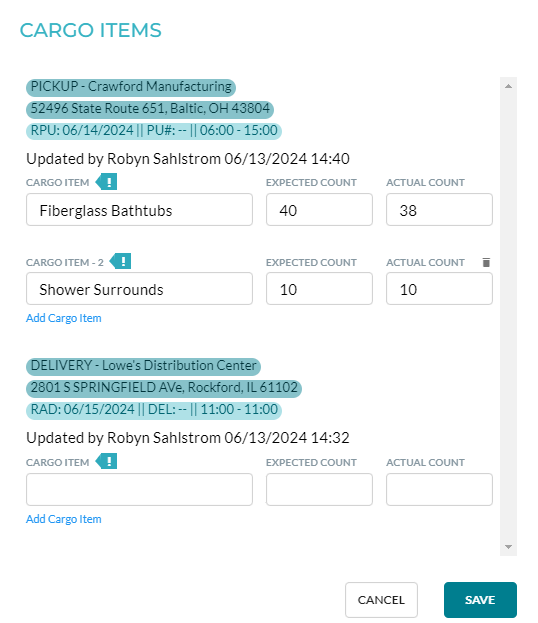538x623 pixels.
Task: Cancel the cargo items dialog
Action: point(381,600)
